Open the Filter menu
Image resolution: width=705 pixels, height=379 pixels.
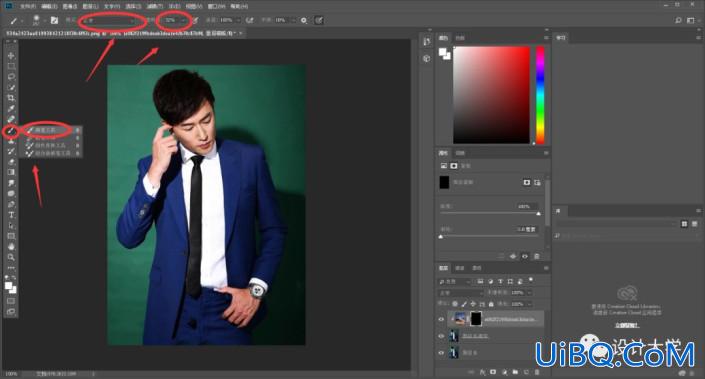(x=155, y=7)
